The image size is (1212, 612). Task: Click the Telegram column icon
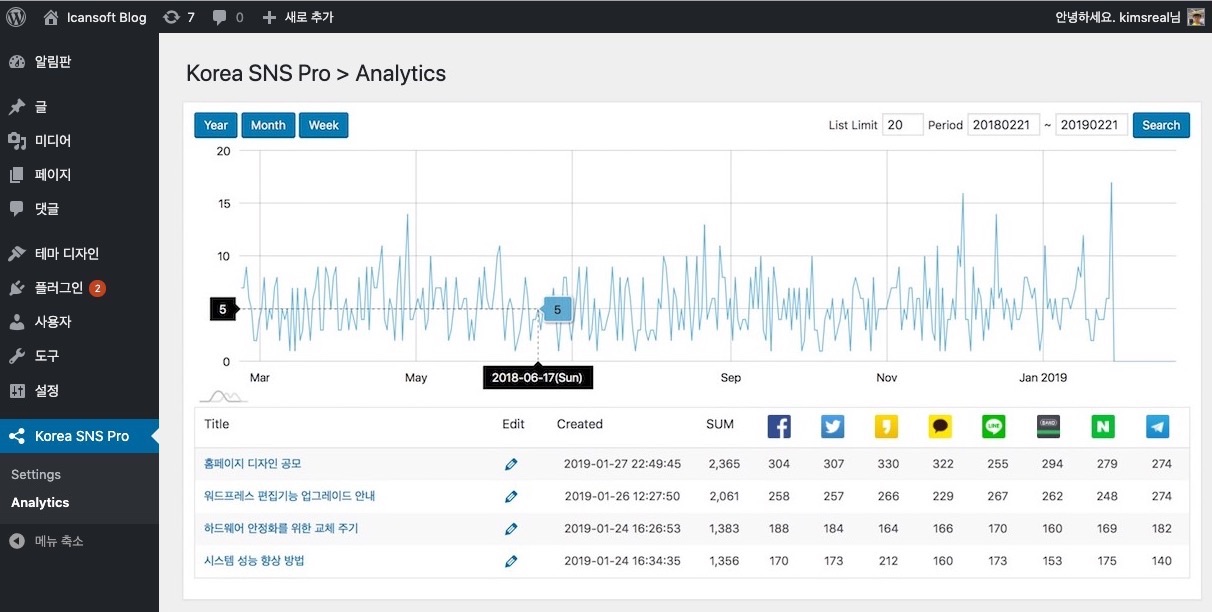click(1157, 426)
